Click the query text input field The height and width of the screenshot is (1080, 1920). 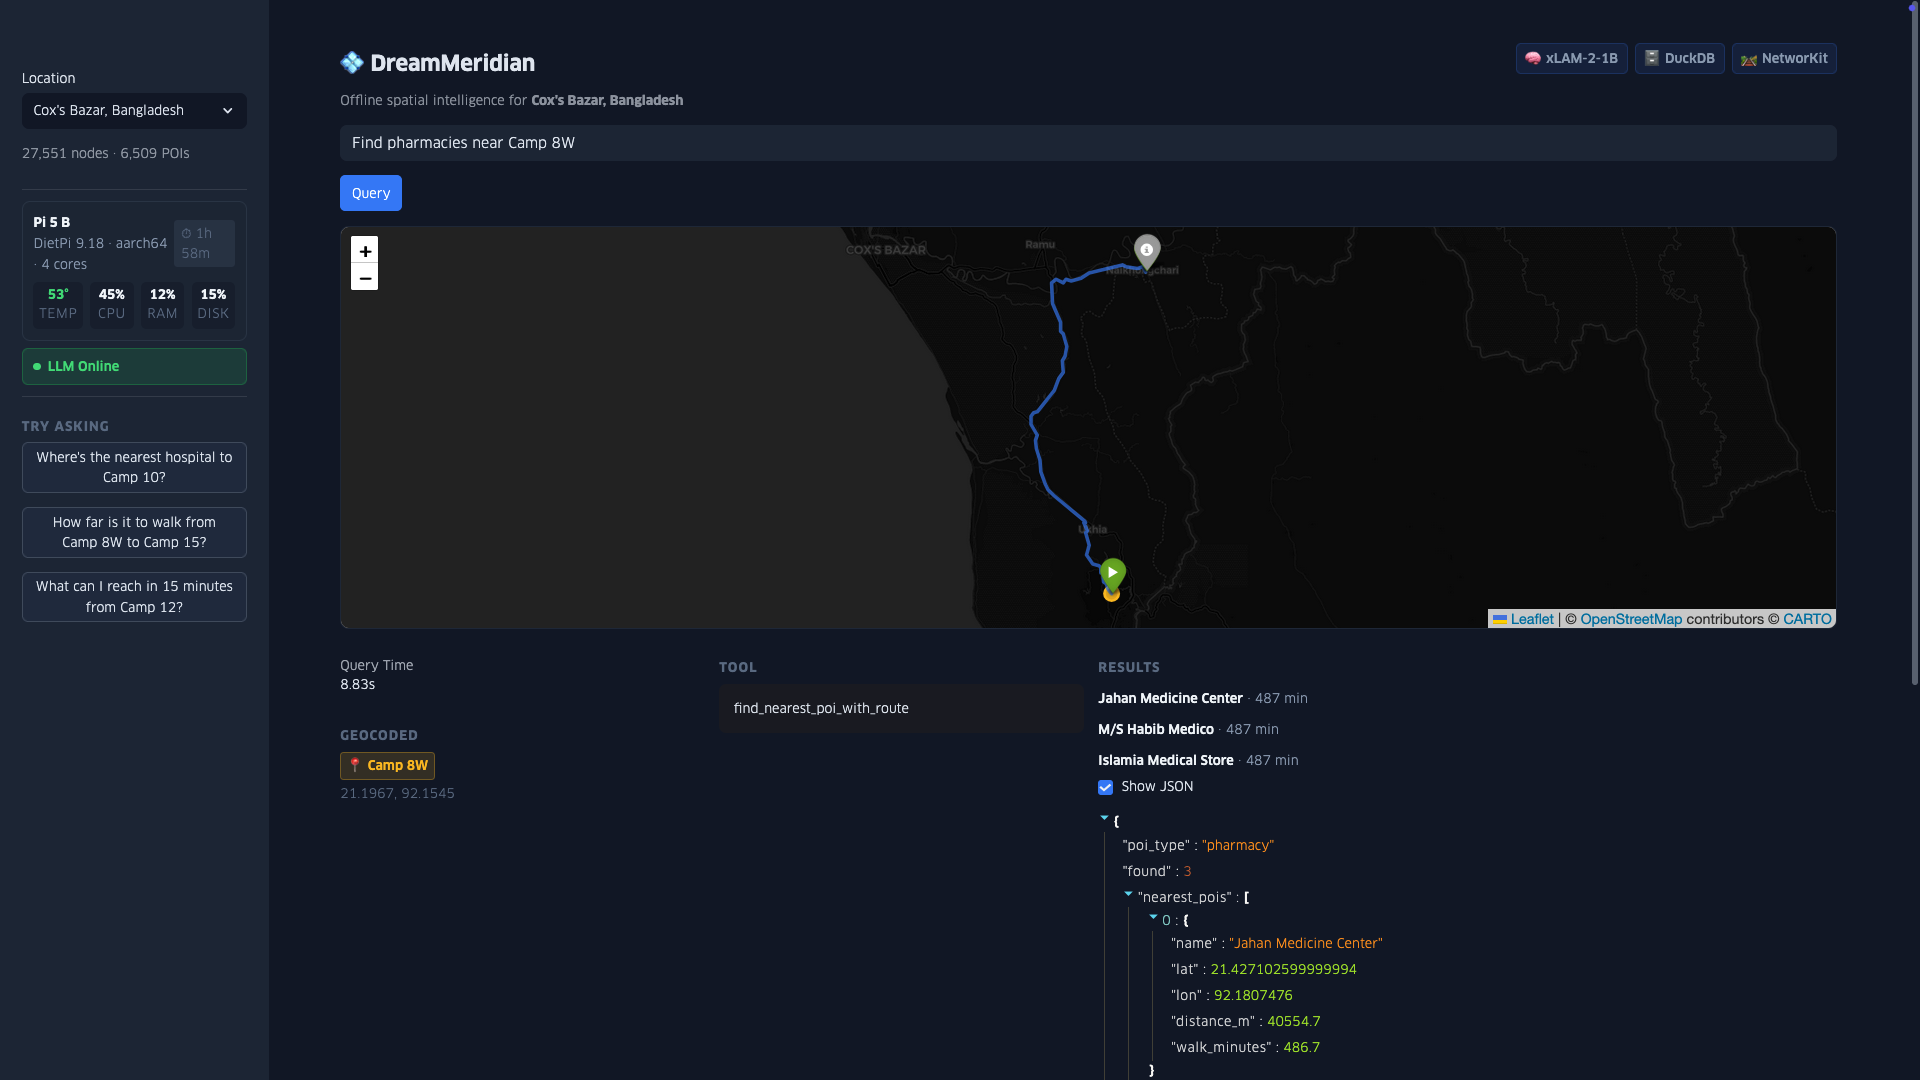1087,143
